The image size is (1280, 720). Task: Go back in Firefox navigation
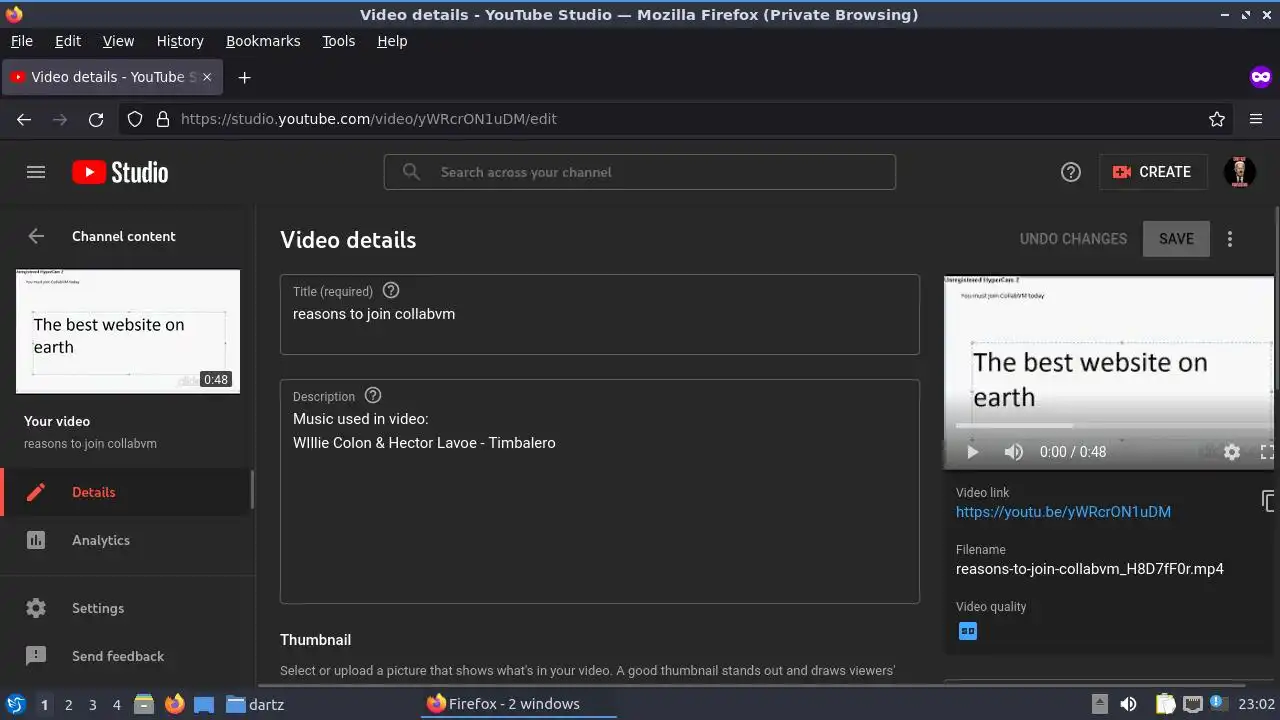pos(24,119)
